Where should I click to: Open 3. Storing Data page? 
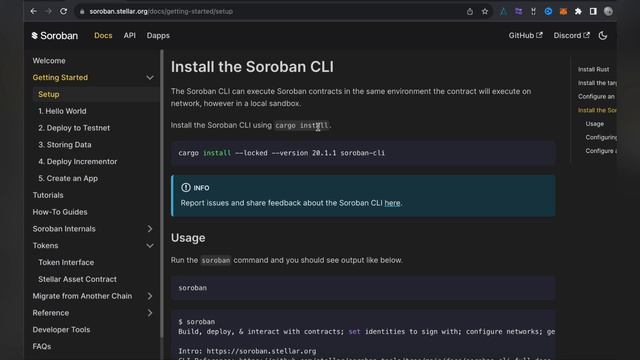64,145
